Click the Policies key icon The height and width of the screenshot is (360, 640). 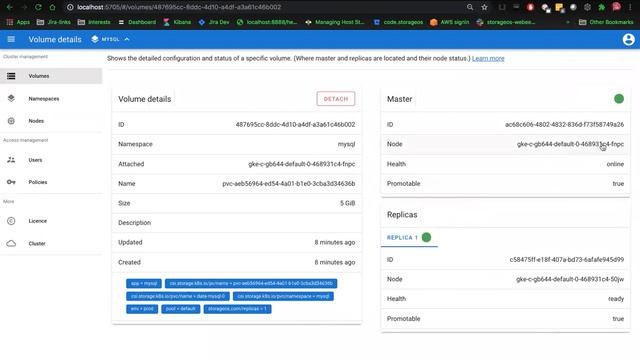[x=11, y=182]
